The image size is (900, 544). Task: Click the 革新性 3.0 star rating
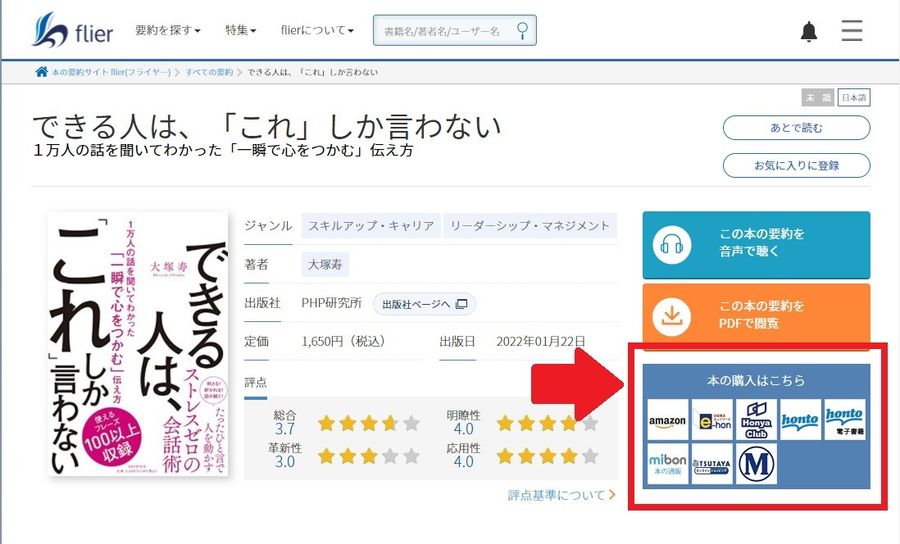coord(368,456)
